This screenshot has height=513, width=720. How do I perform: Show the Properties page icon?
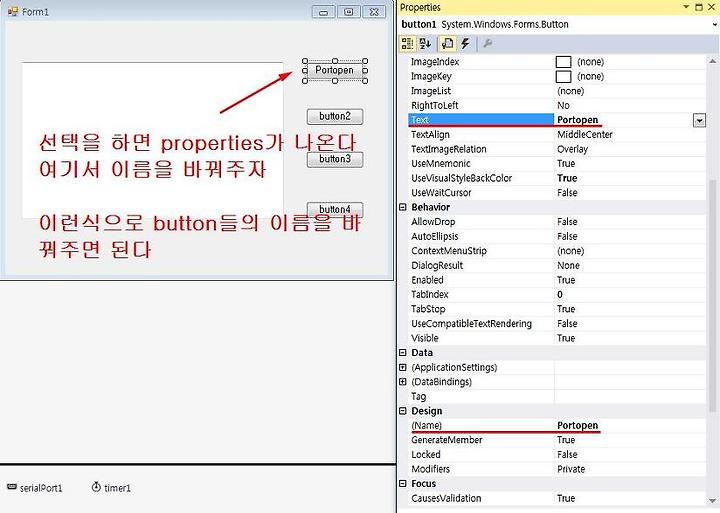(447, 44)
